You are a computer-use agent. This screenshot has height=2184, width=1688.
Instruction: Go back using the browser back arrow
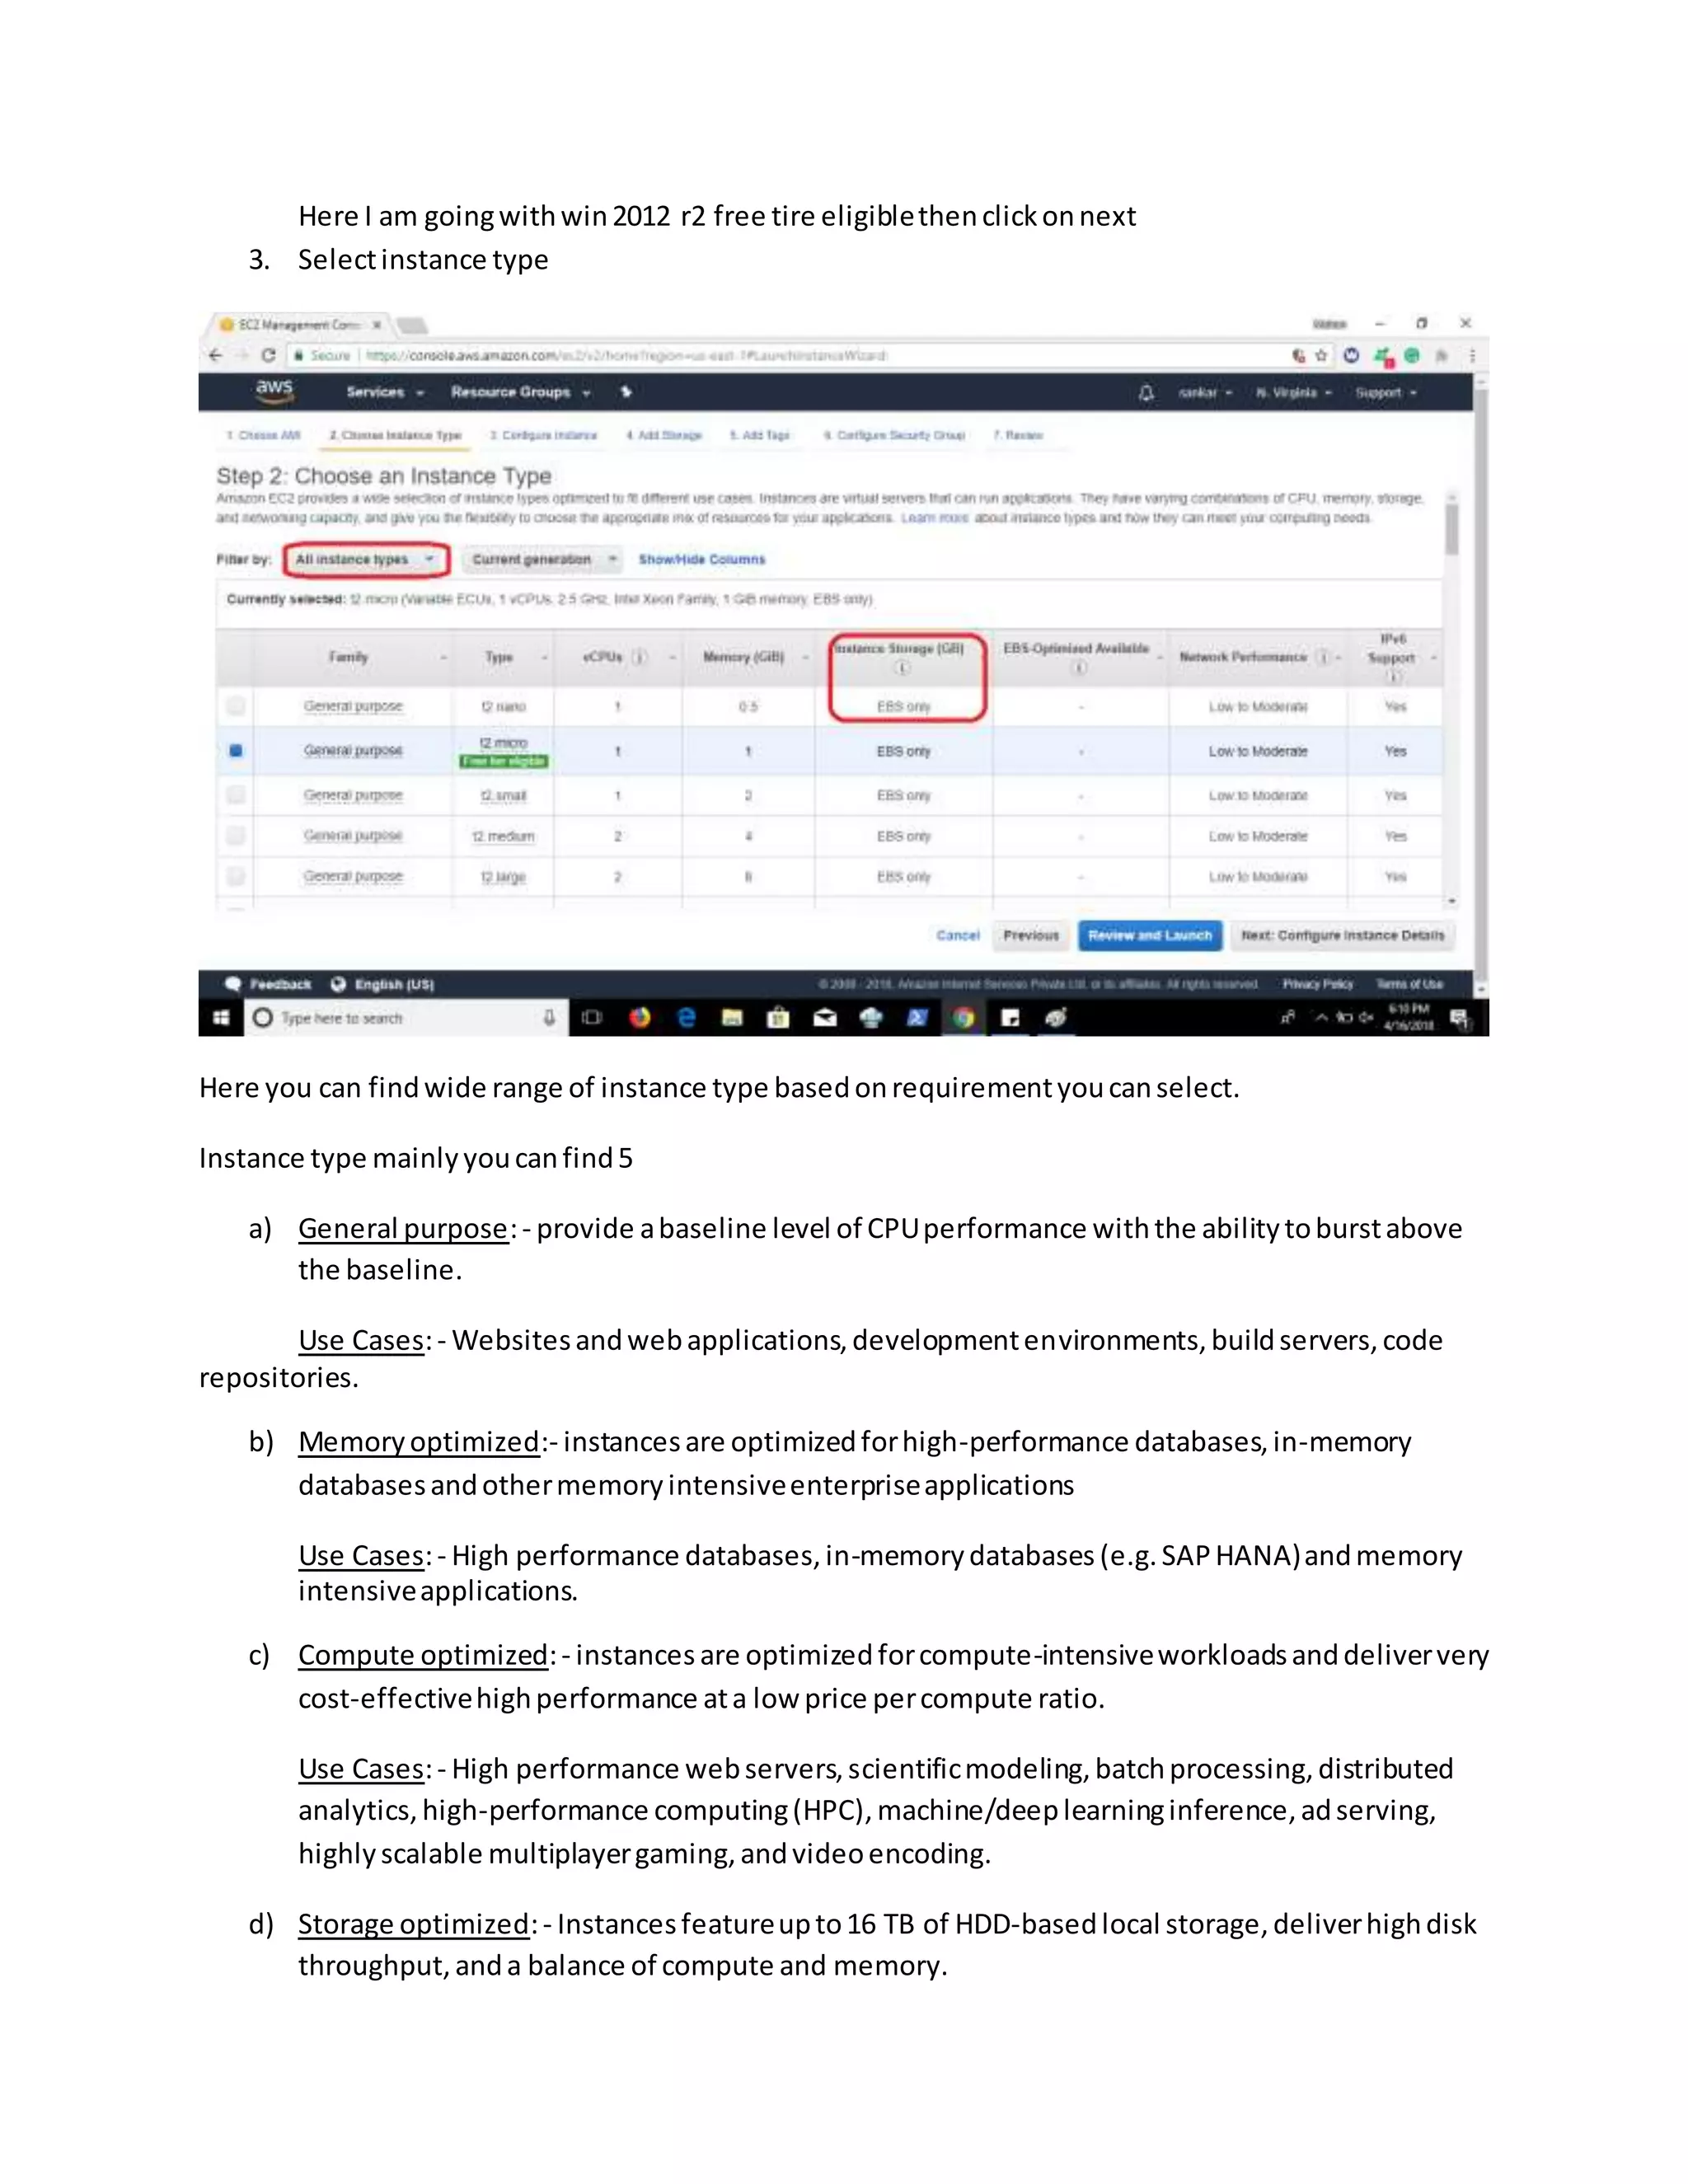click(216, 355)
